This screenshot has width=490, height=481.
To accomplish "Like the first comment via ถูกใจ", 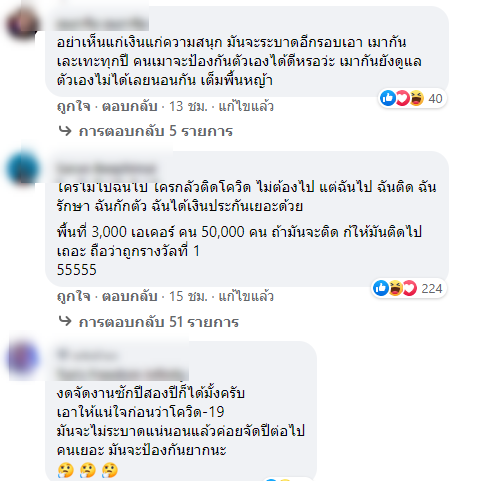I will point(74,107).
